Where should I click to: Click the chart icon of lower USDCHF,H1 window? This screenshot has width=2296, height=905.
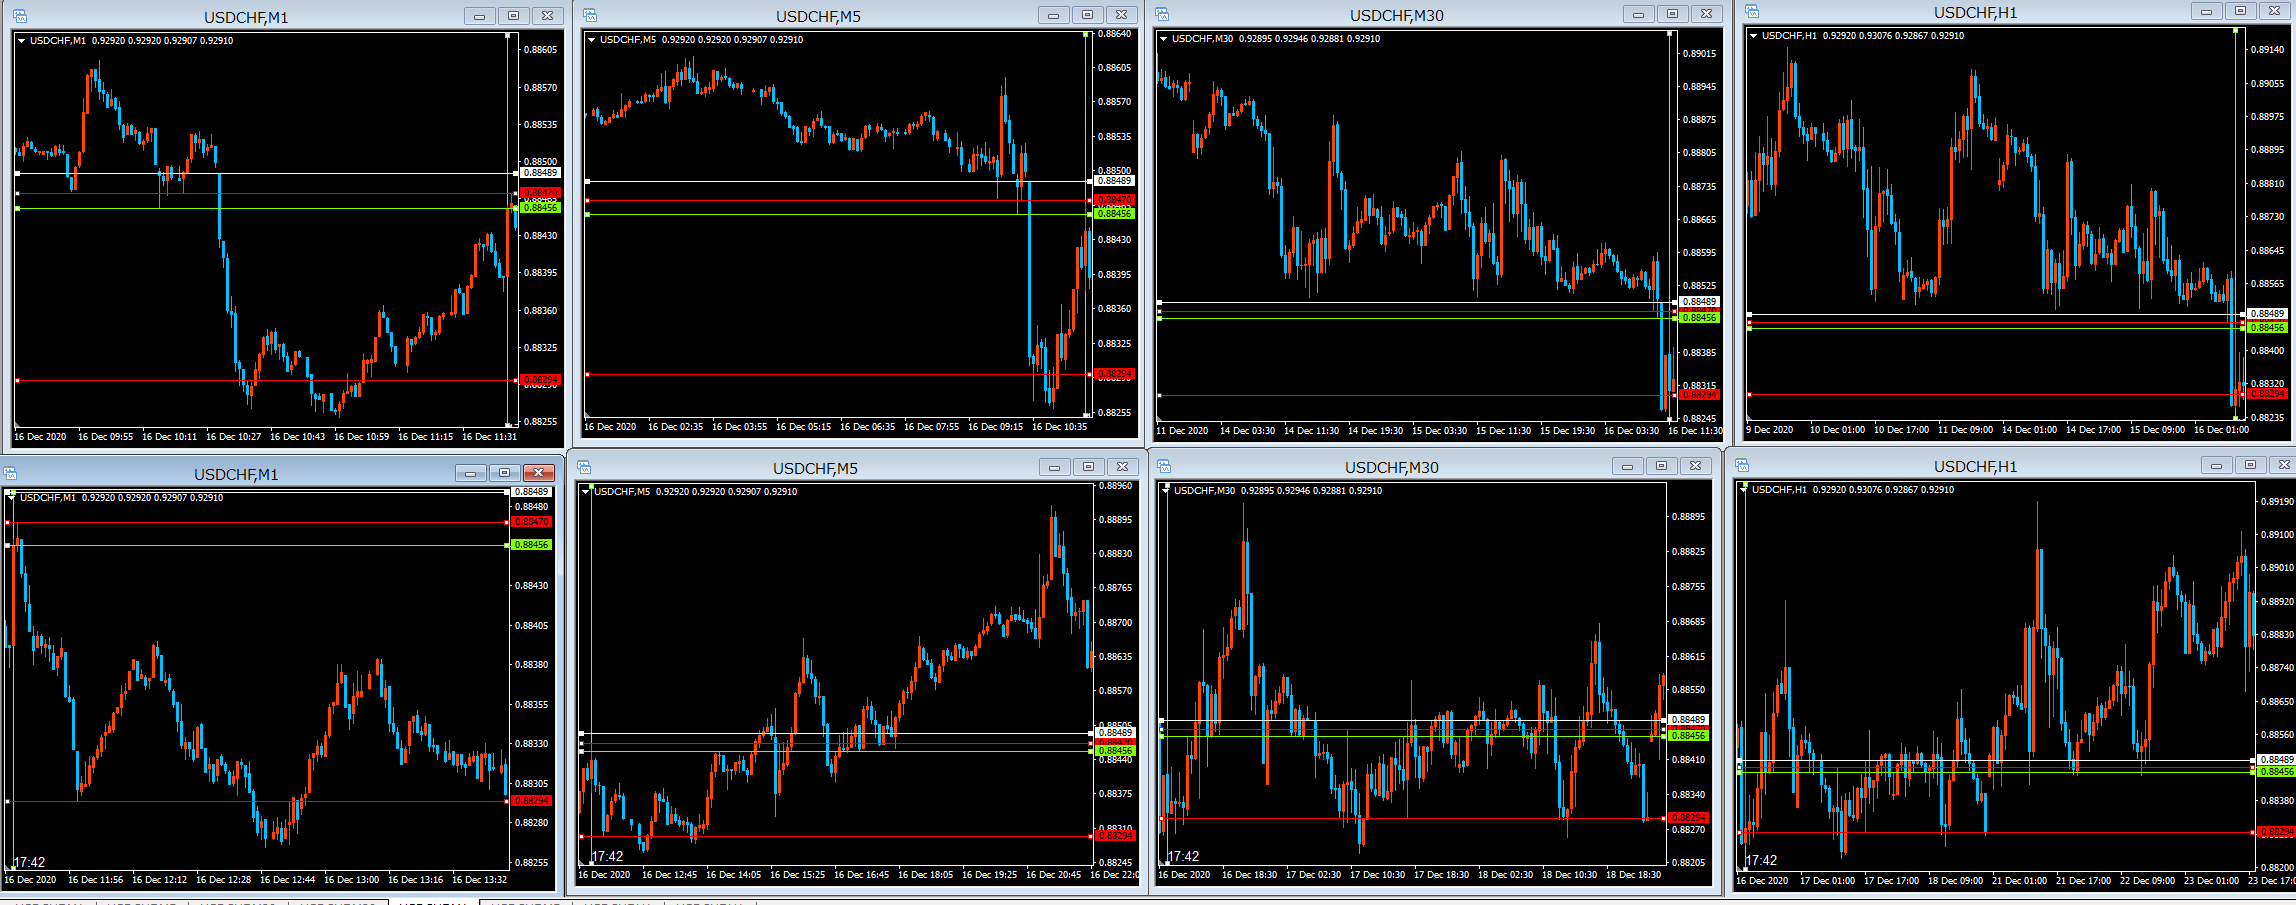(1742, 465)
